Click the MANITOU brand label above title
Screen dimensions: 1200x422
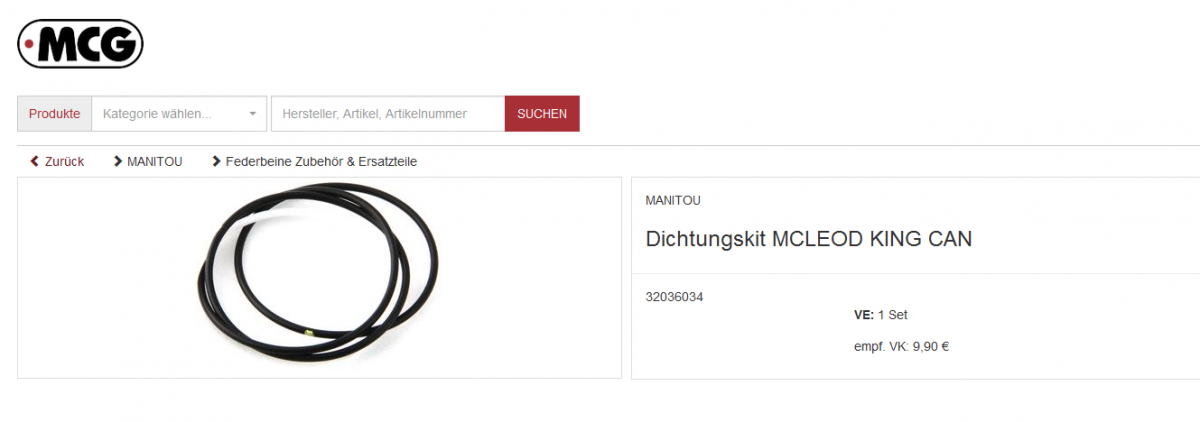[673, 200]
